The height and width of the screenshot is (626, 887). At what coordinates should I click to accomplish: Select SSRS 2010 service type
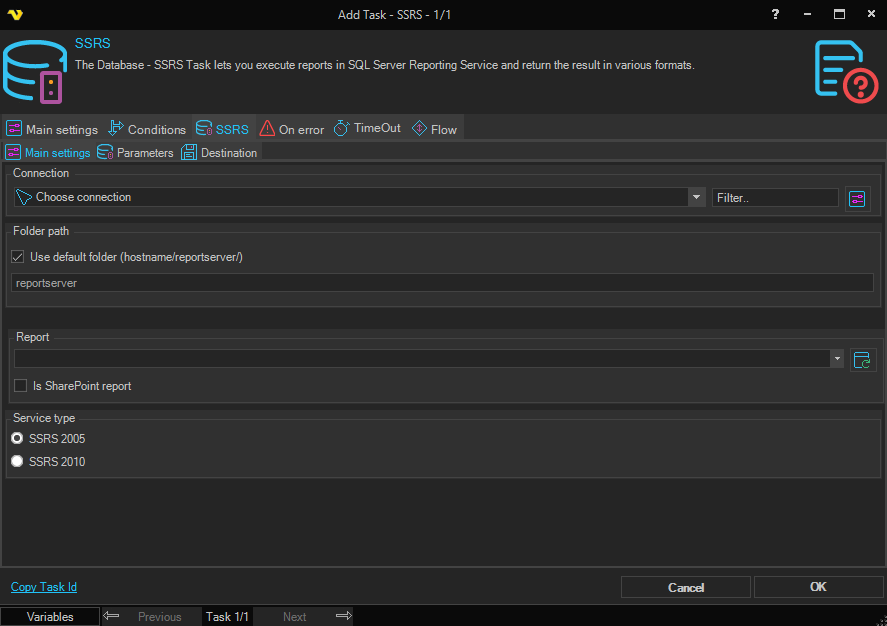click(x=17, y=461)
